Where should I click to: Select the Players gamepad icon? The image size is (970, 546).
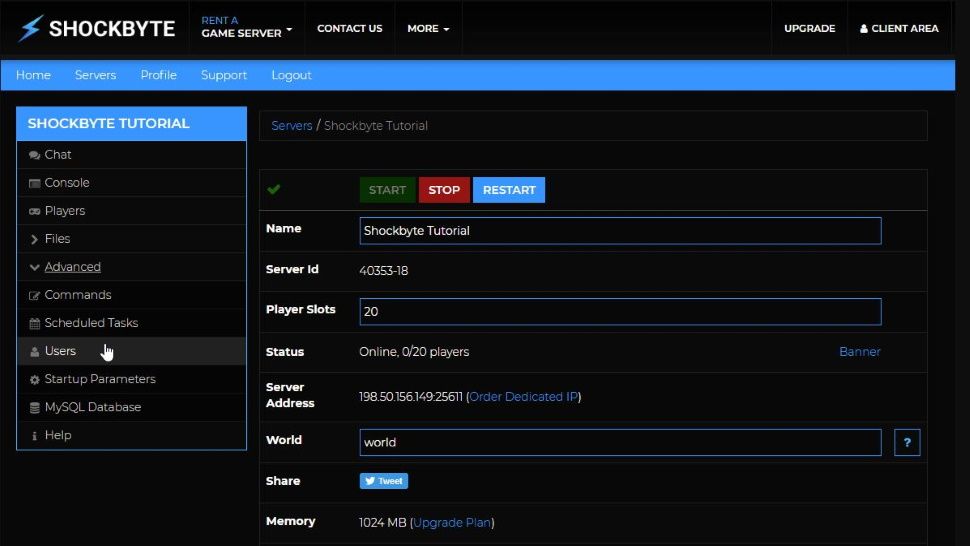pos(35,211)
